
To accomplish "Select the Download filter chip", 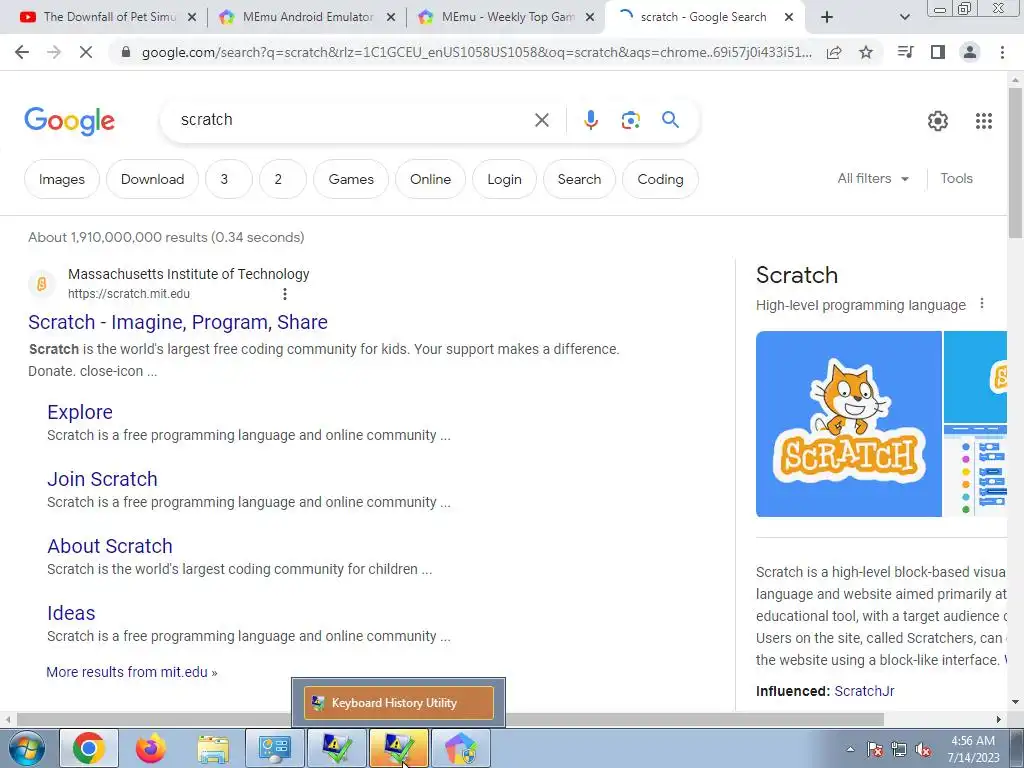I will [x=152, y=179].
